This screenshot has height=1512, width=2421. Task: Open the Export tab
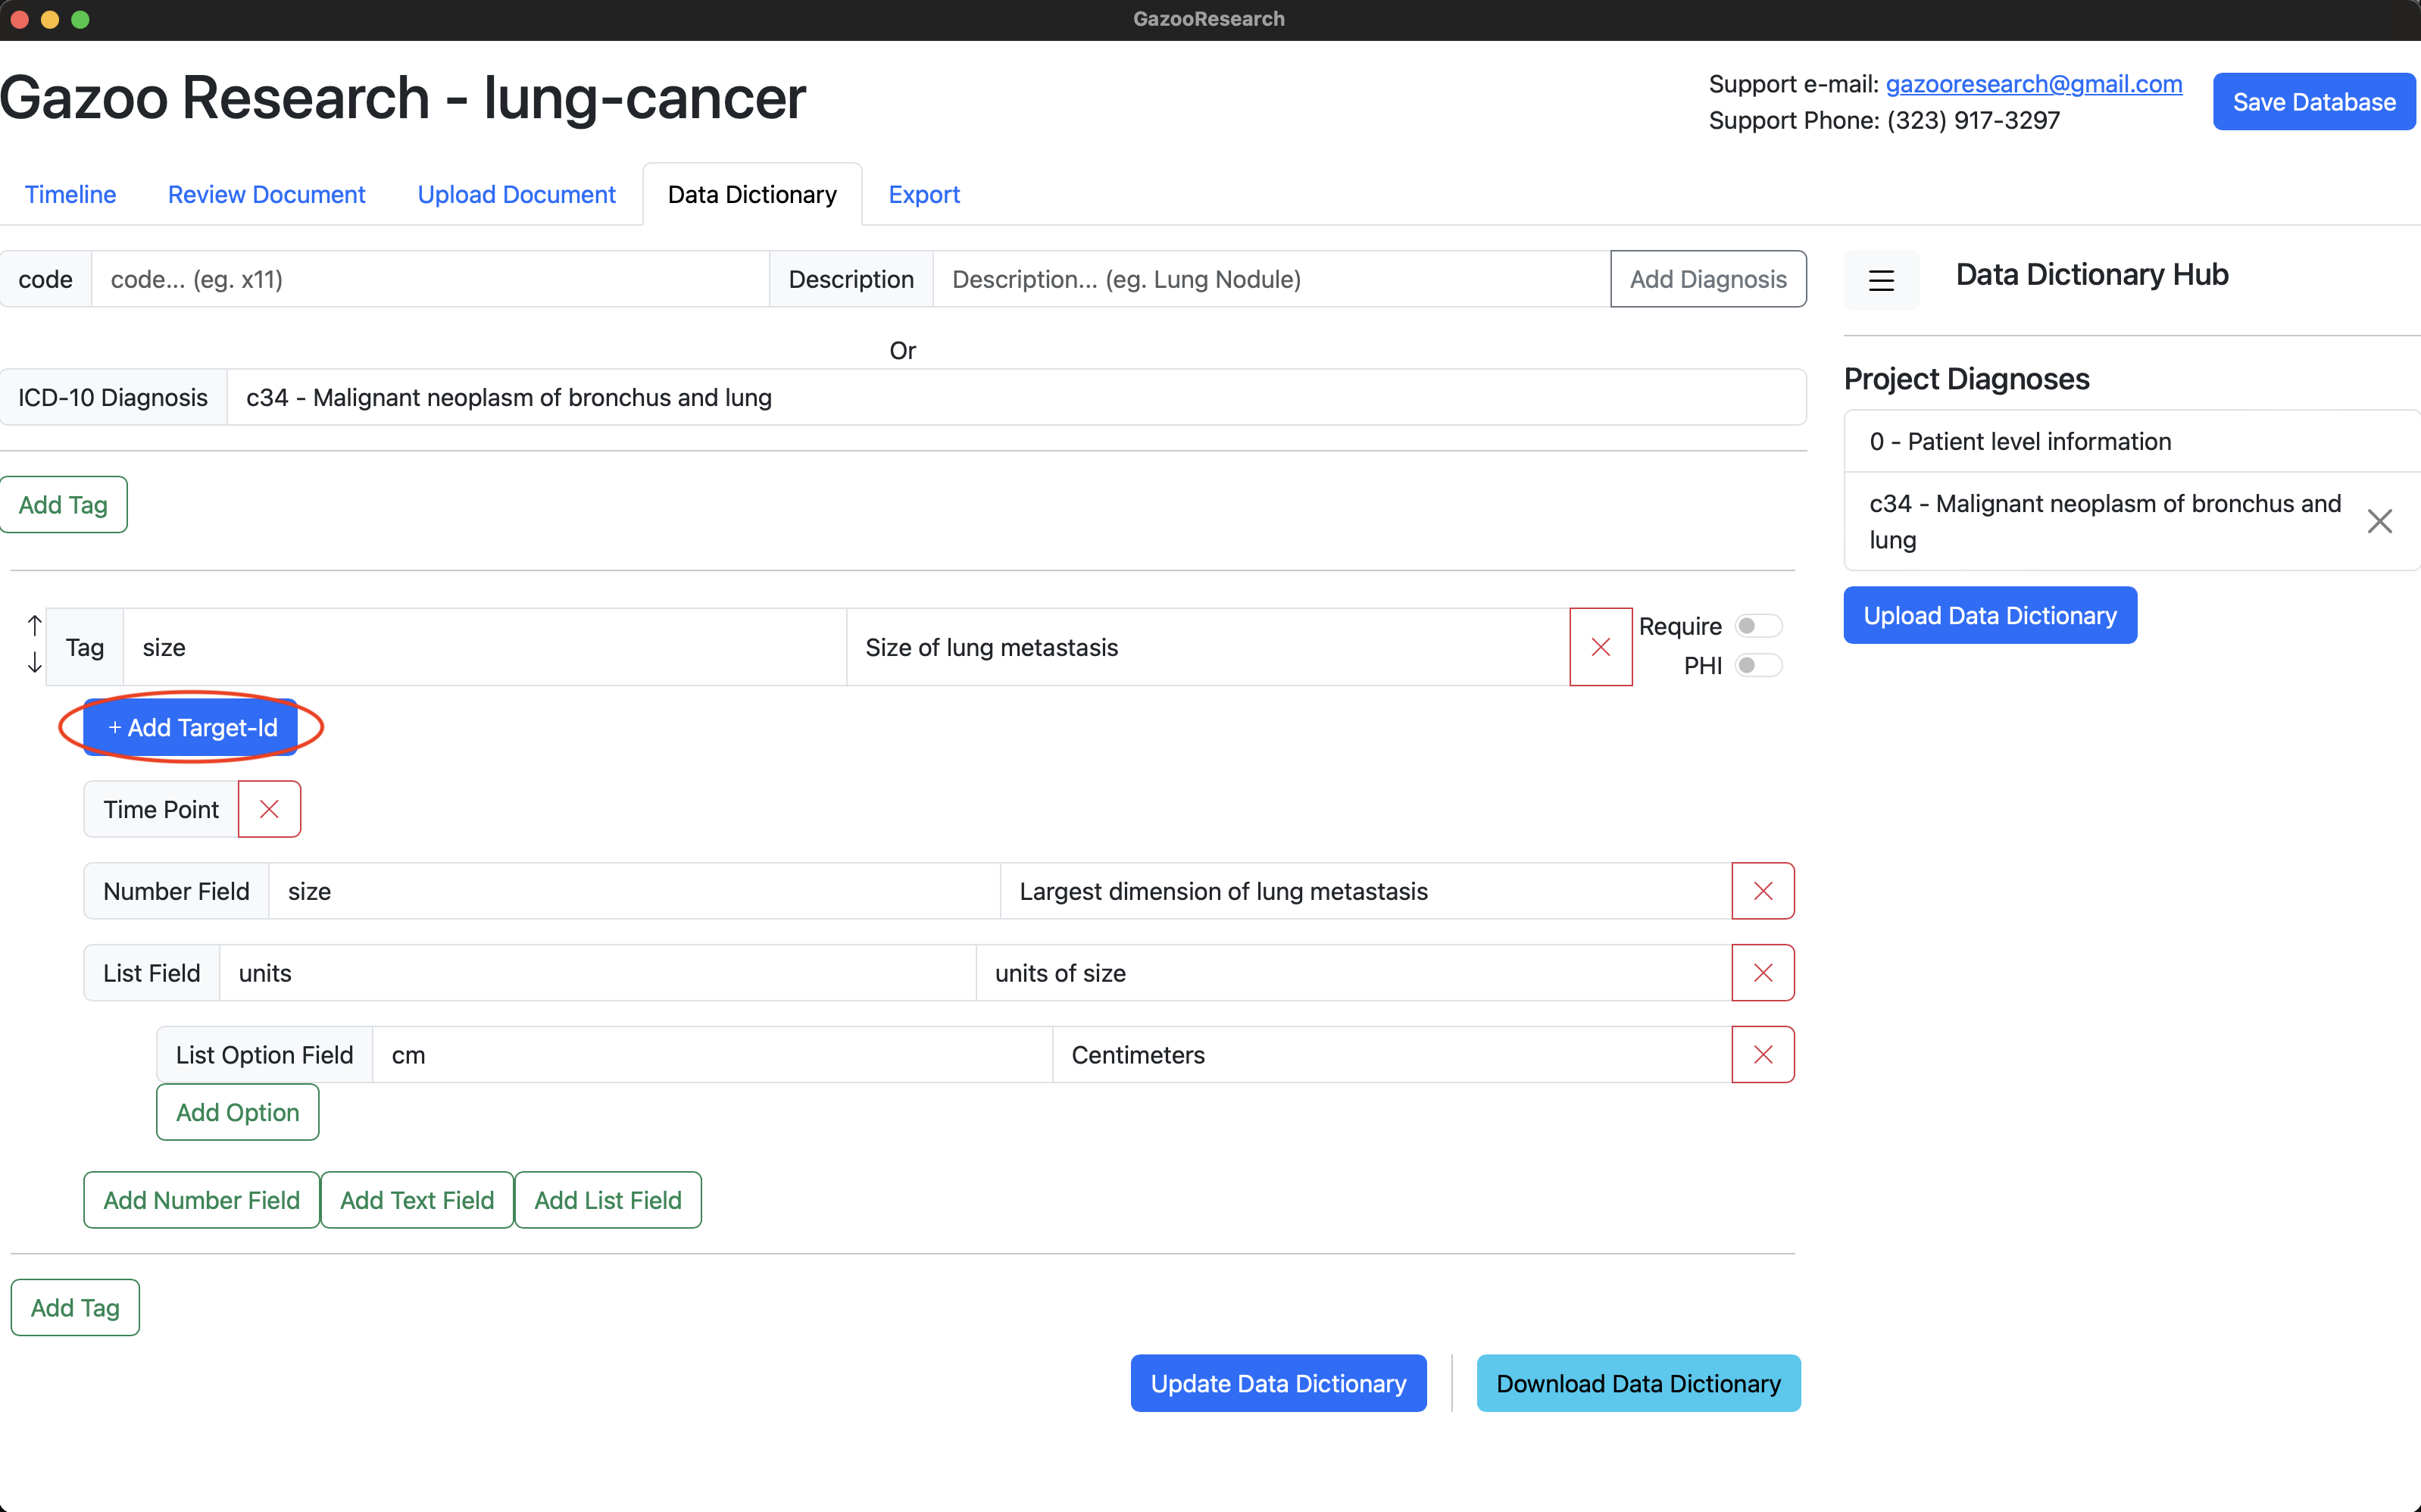coord(923,194)
